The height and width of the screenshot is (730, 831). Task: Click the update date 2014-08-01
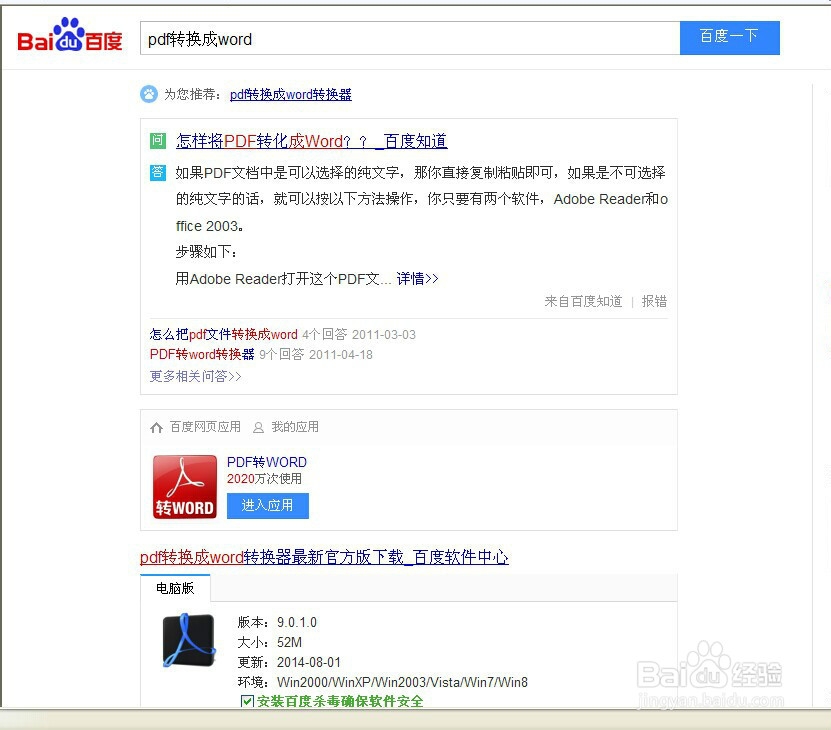pos(309,662)
